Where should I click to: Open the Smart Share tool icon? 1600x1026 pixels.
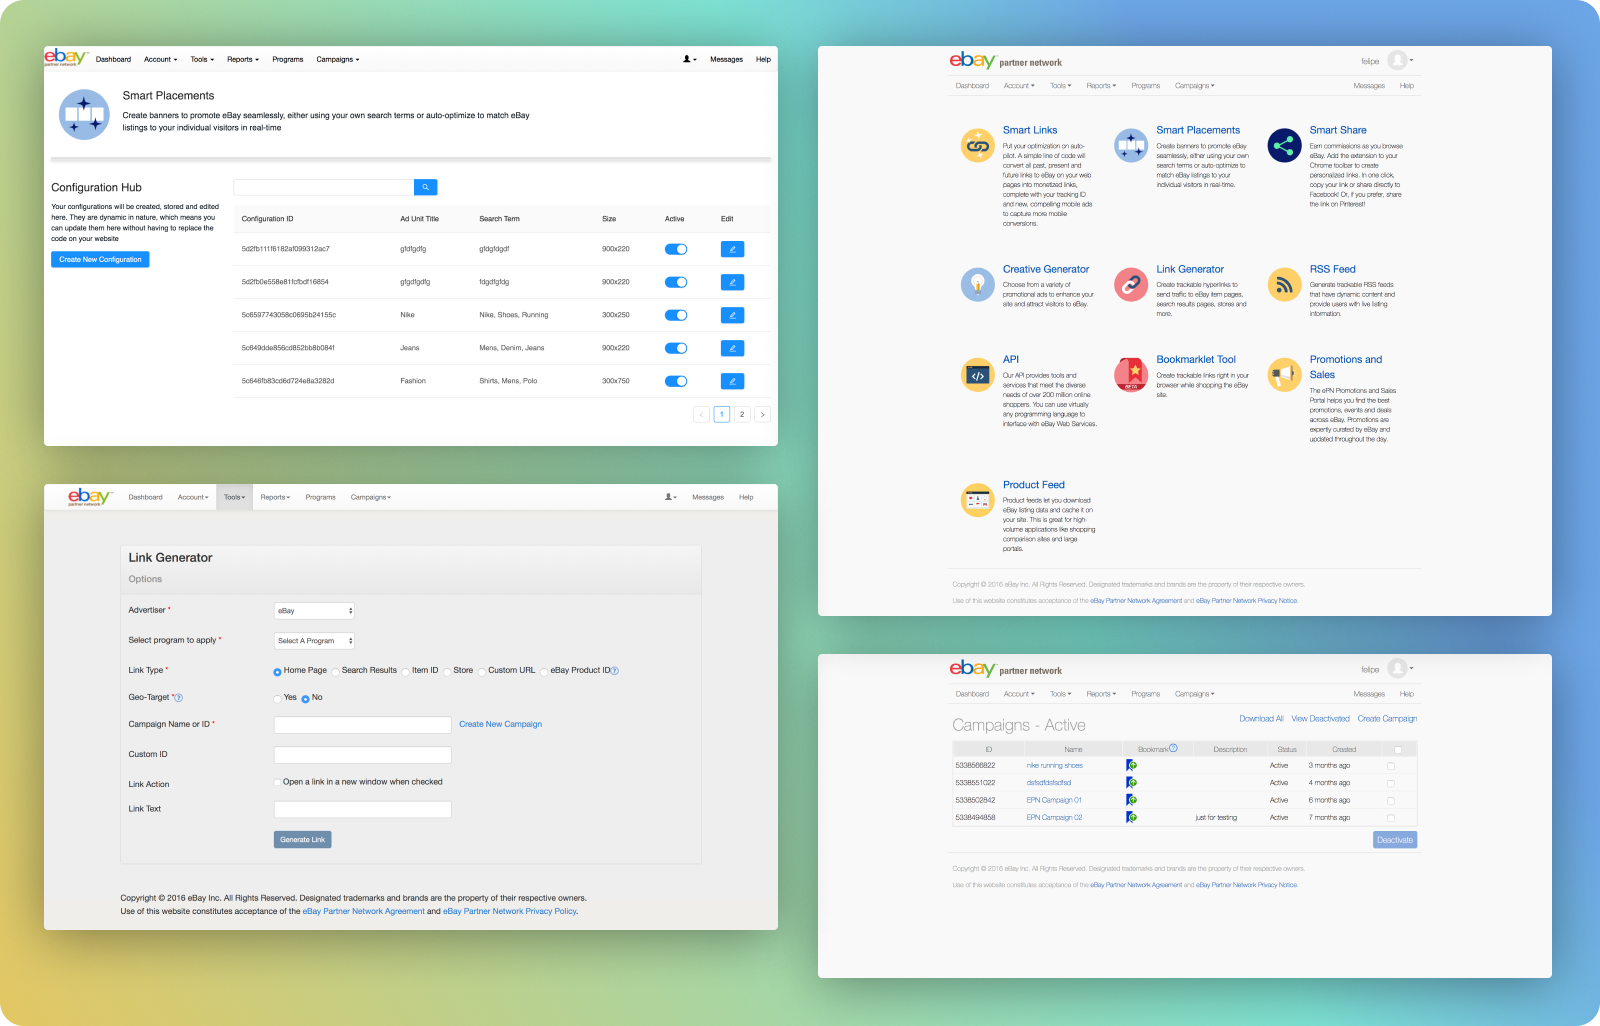1284,146
